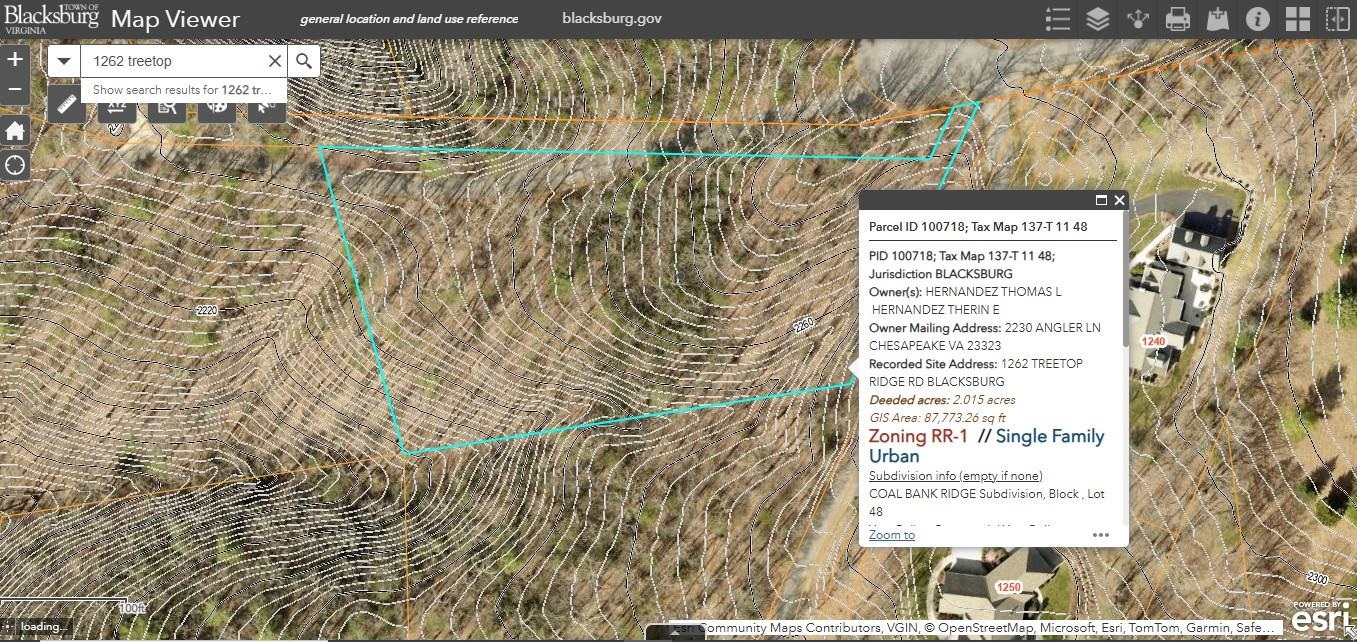Screen dimensions: 1357x642
Task: Click the Zoom to link in popup
Action: point(891,535)
